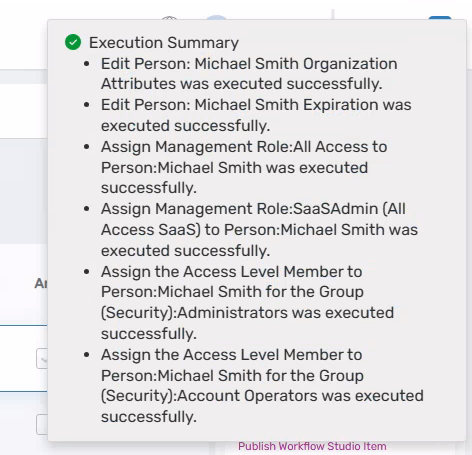The height and width of the screenshot is (455, 472).
Task: Select the SaaSAdmin role assignment message
Action: [259, 230]
